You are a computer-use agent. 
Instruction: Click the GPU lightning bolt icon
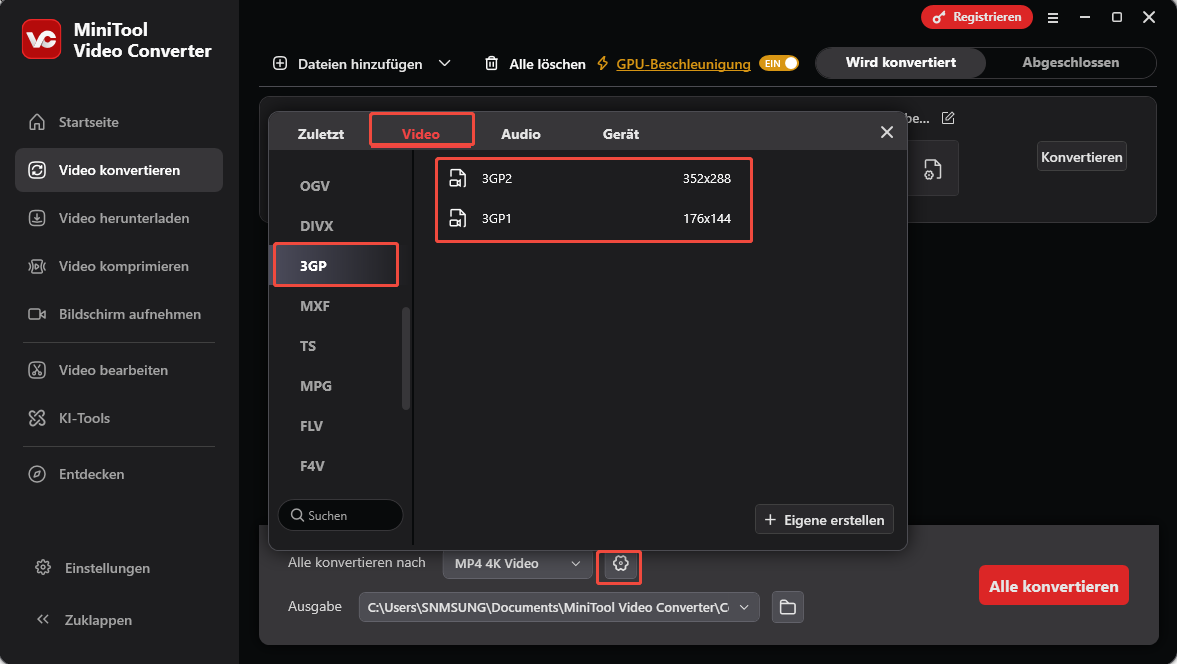tap(602, 63)
